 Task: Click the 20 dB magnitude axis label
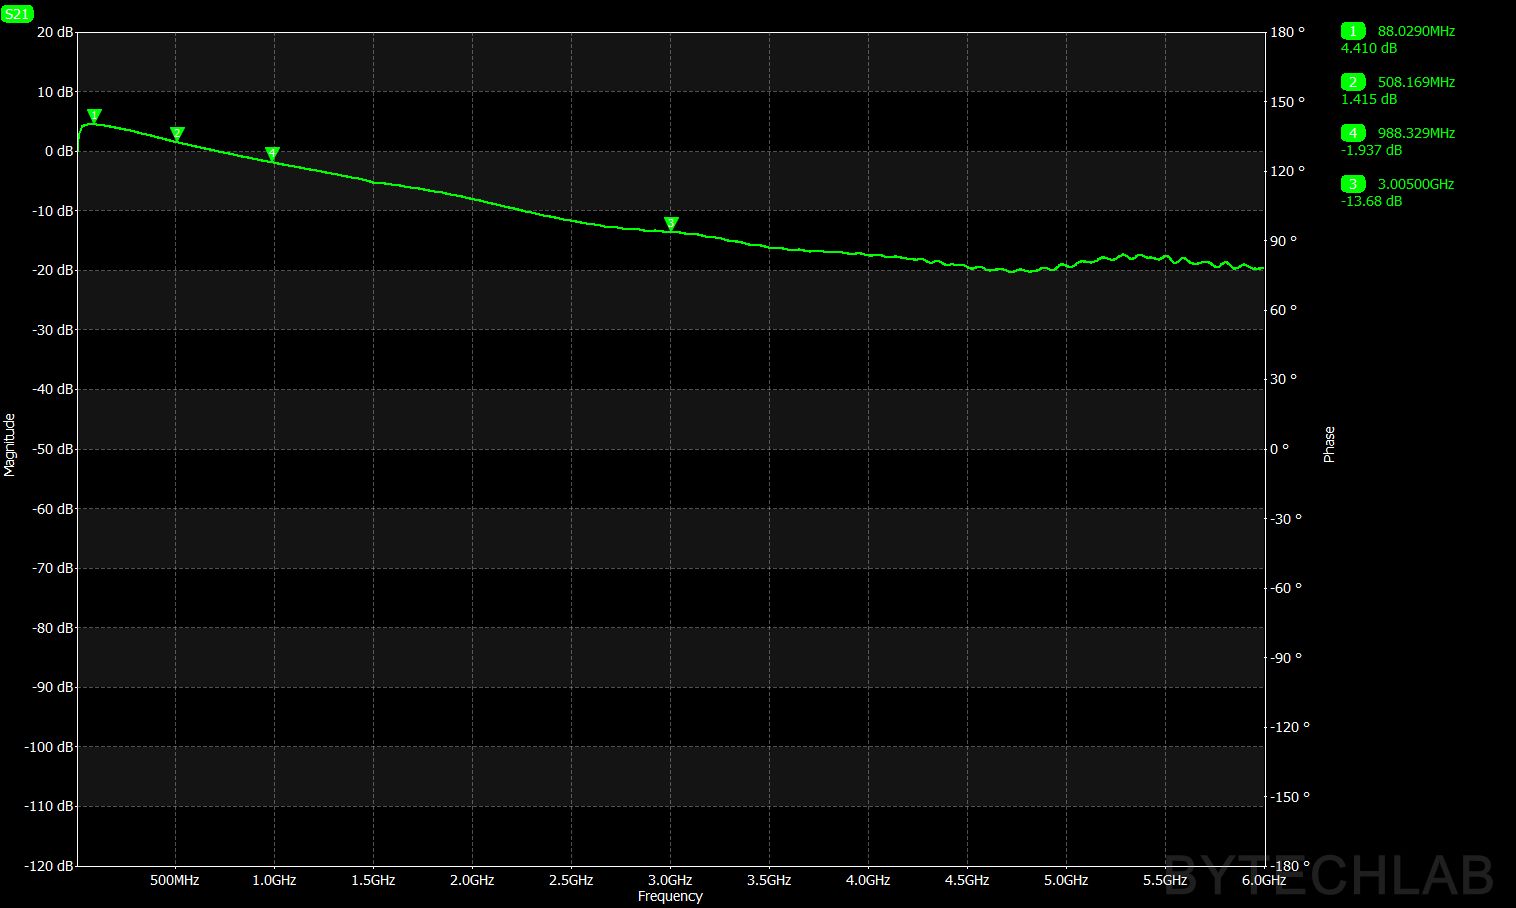55,32
